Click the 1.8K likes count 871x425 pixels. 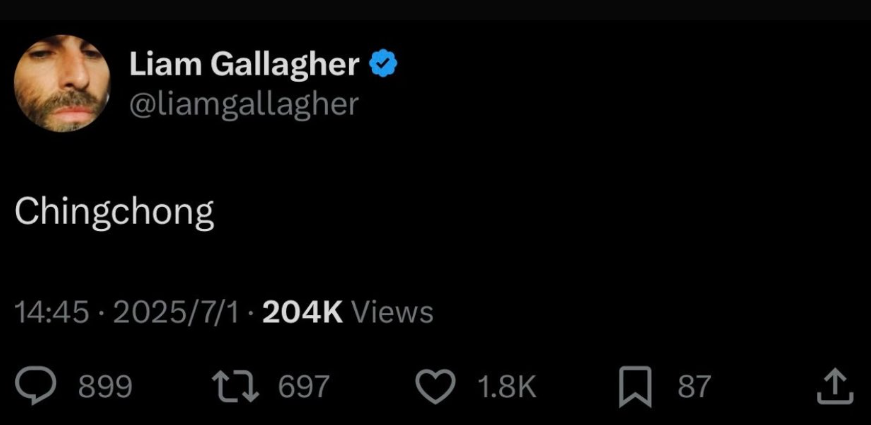(x=507, y=387)
